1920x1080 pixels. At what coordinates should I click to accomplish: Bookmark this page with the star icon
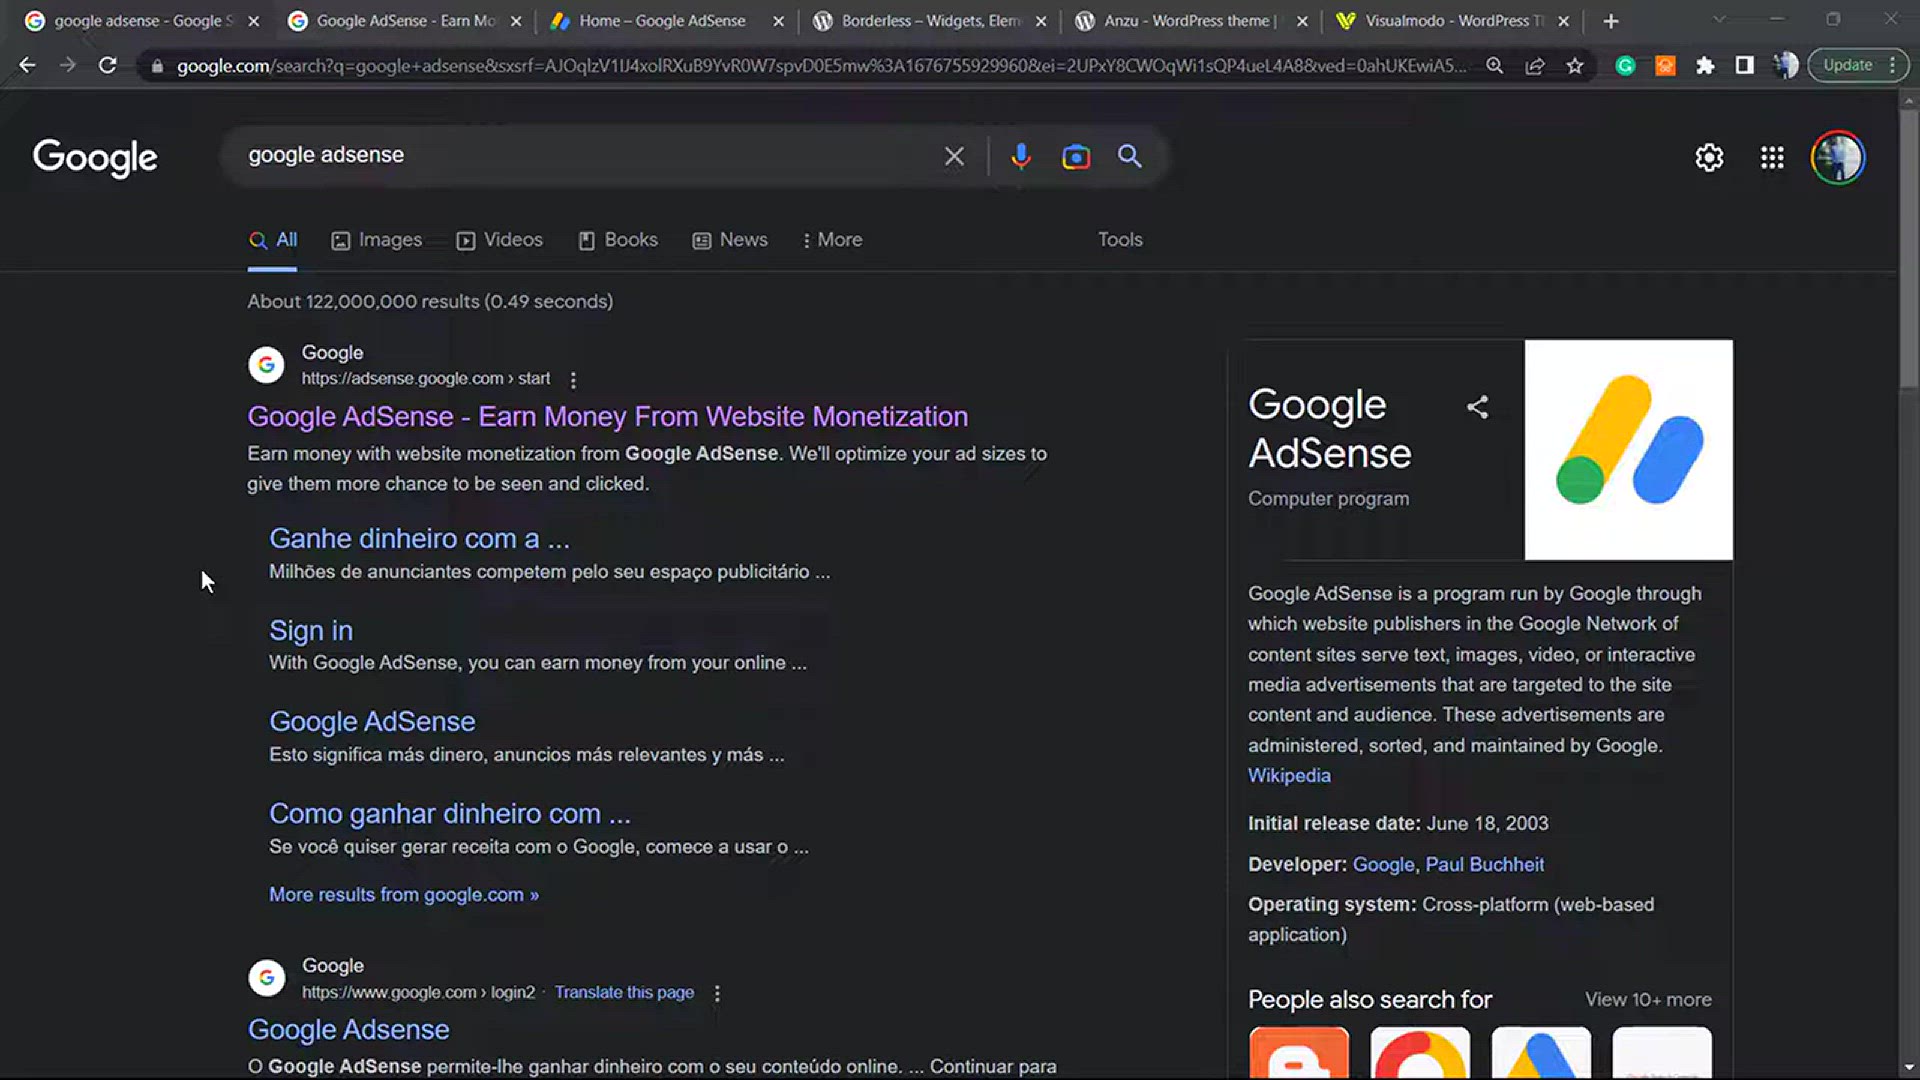click(x=1575, y=65)
